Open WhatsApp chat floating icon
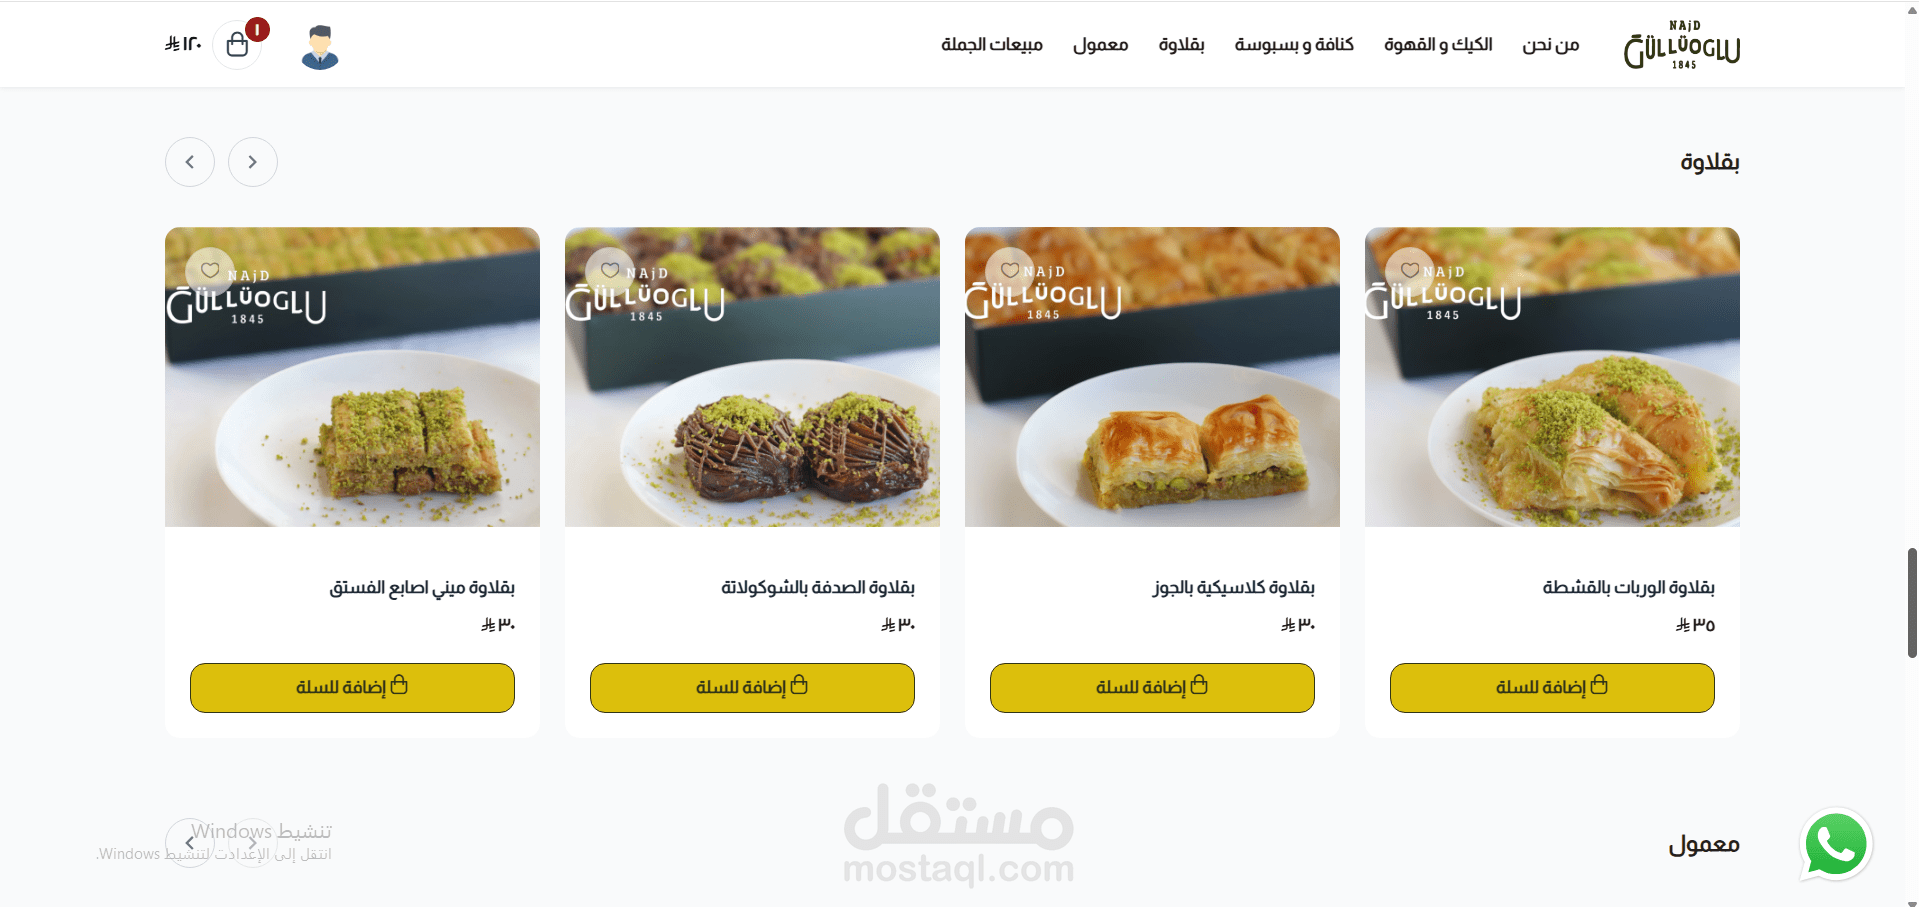The width and height of the screenshot is (1919, 907). point(1836,845)
